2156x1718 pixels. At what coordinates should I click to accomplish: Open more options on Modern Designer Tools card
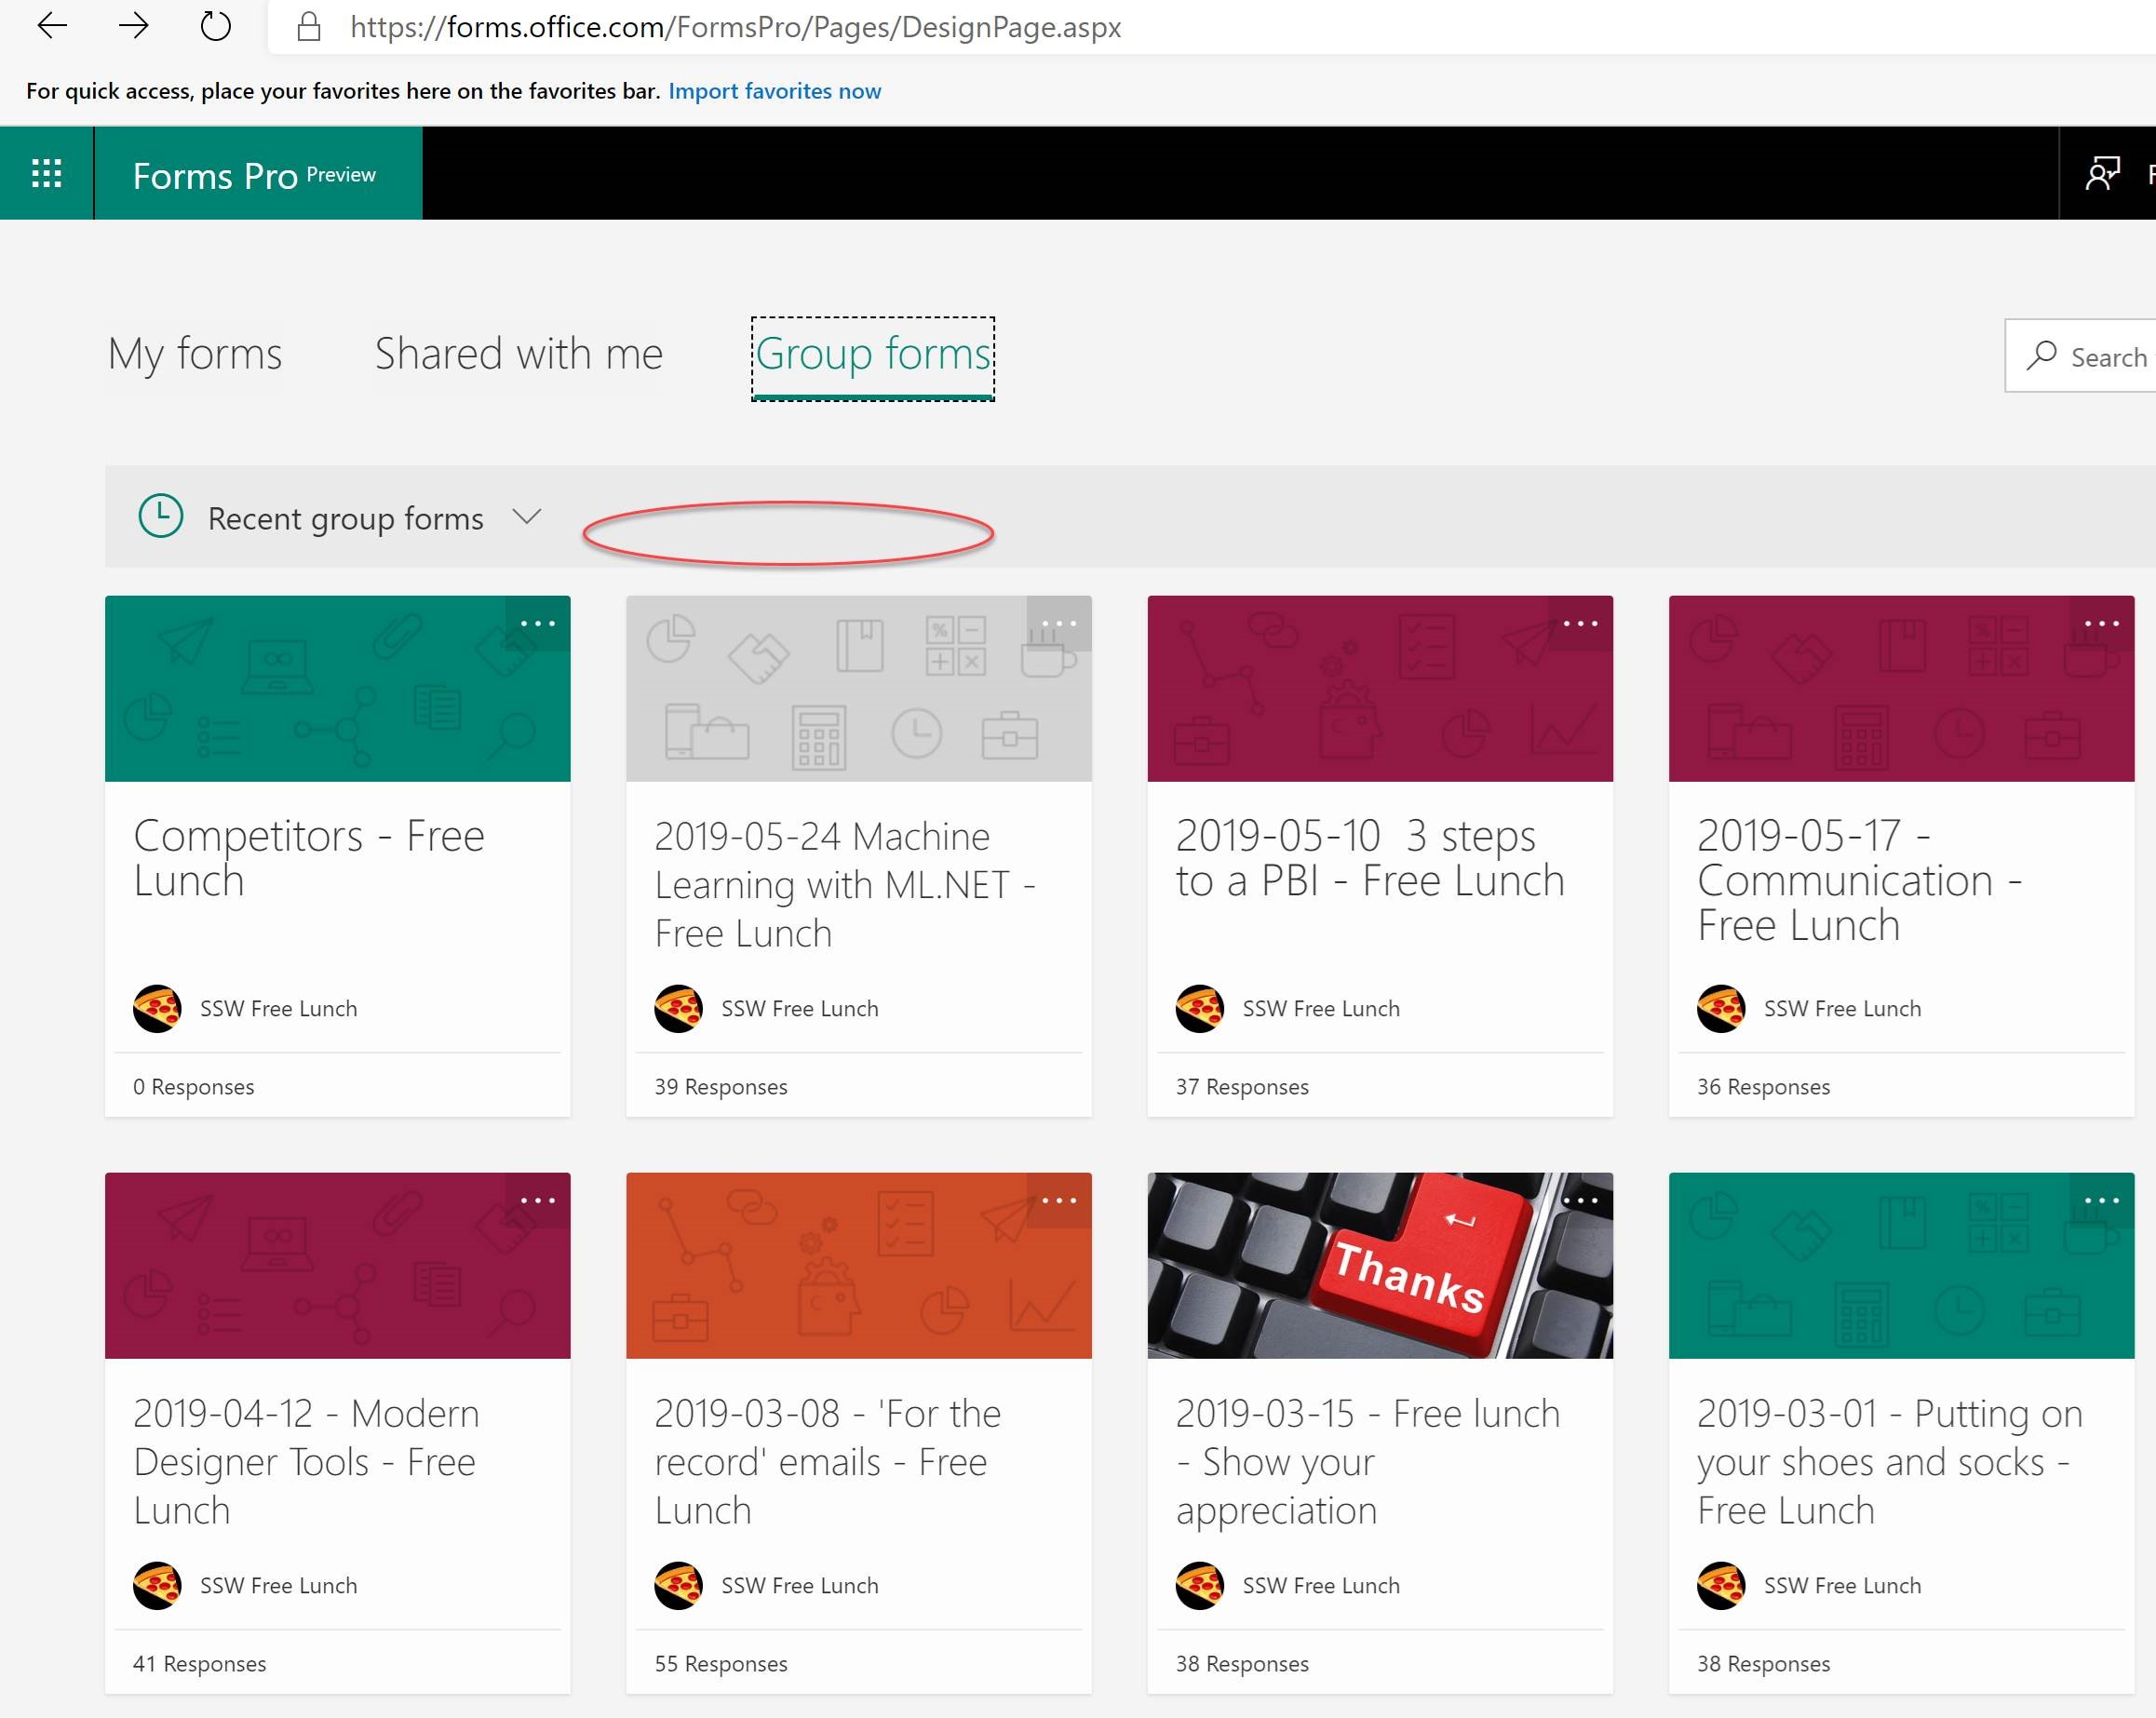pos(537,1200)
